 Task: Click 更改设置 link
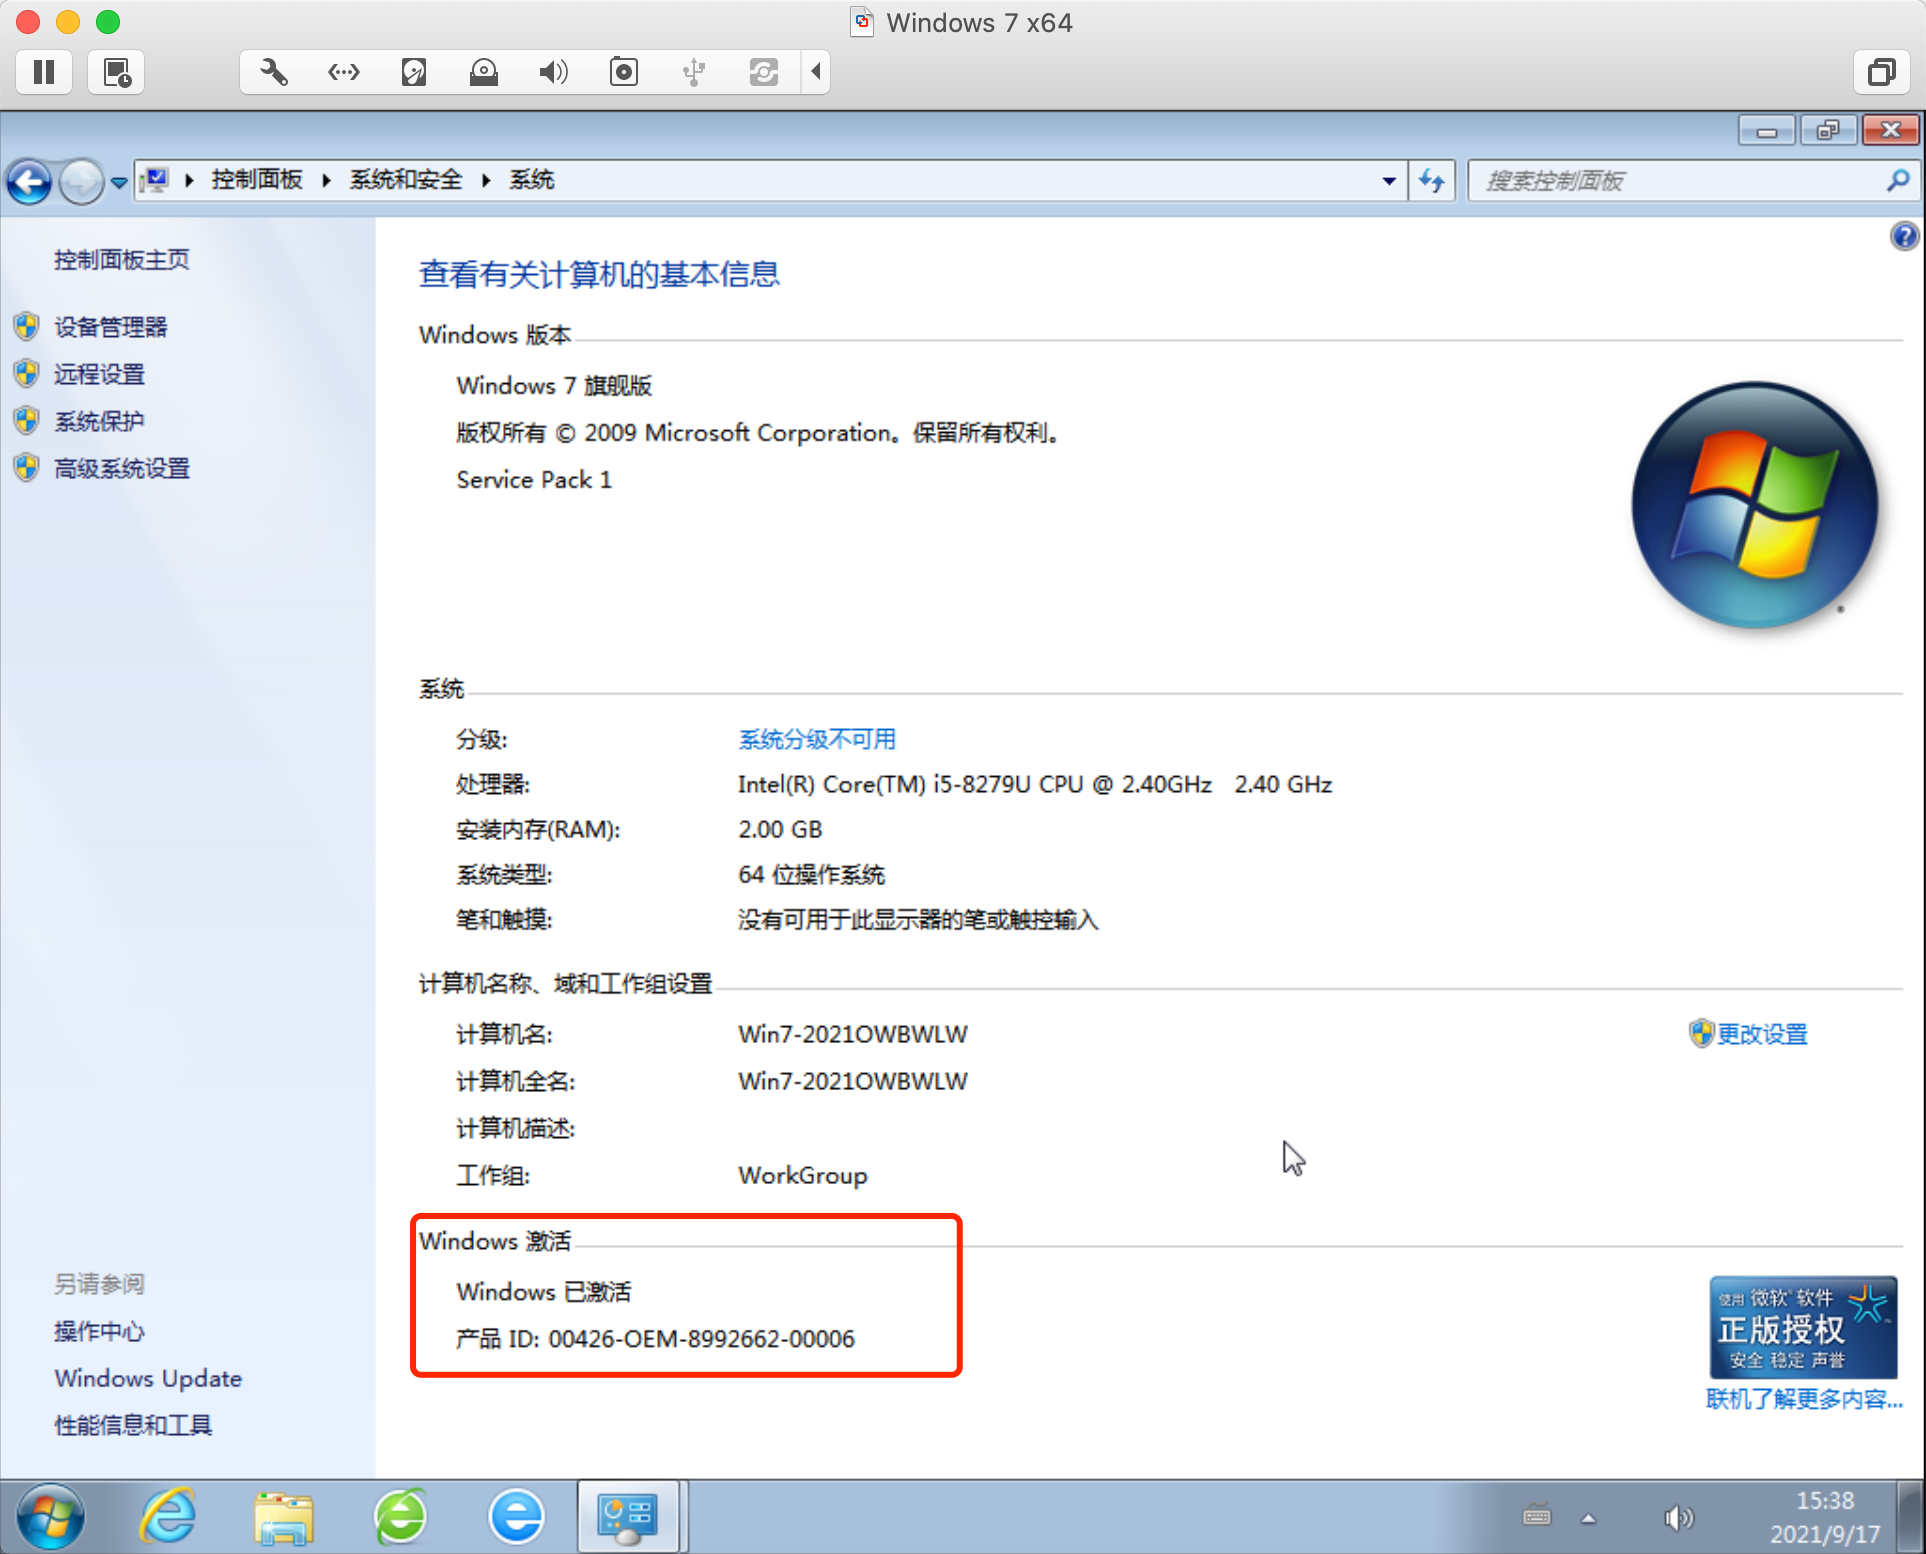[1762, 1034]
